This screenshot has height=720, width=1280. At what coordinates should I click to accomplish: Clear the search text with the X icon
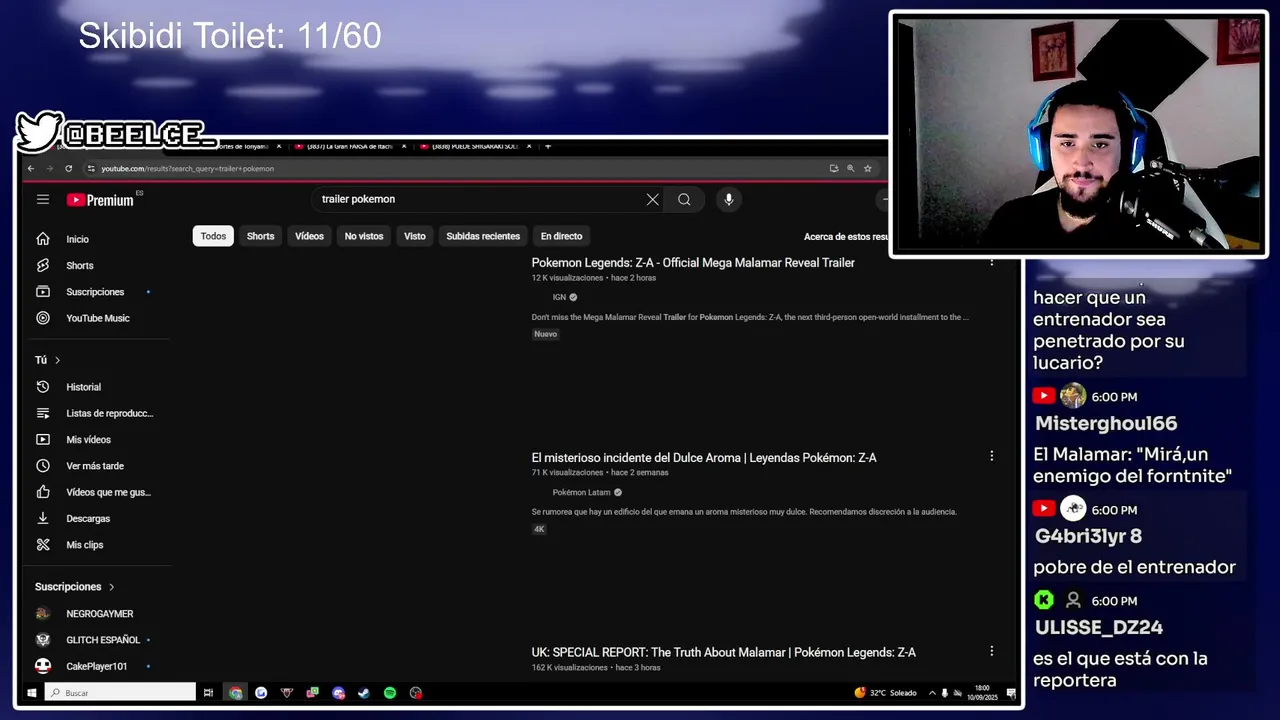(653, 199)
